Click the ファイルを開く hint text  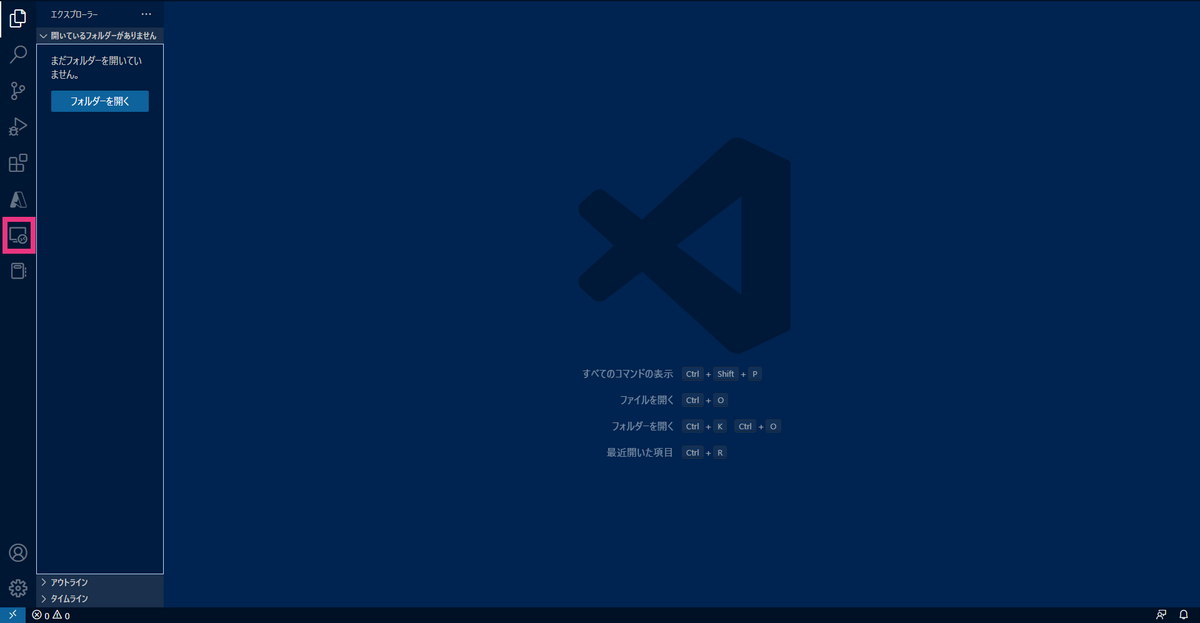pyautogui.click(x=647, y=399)
